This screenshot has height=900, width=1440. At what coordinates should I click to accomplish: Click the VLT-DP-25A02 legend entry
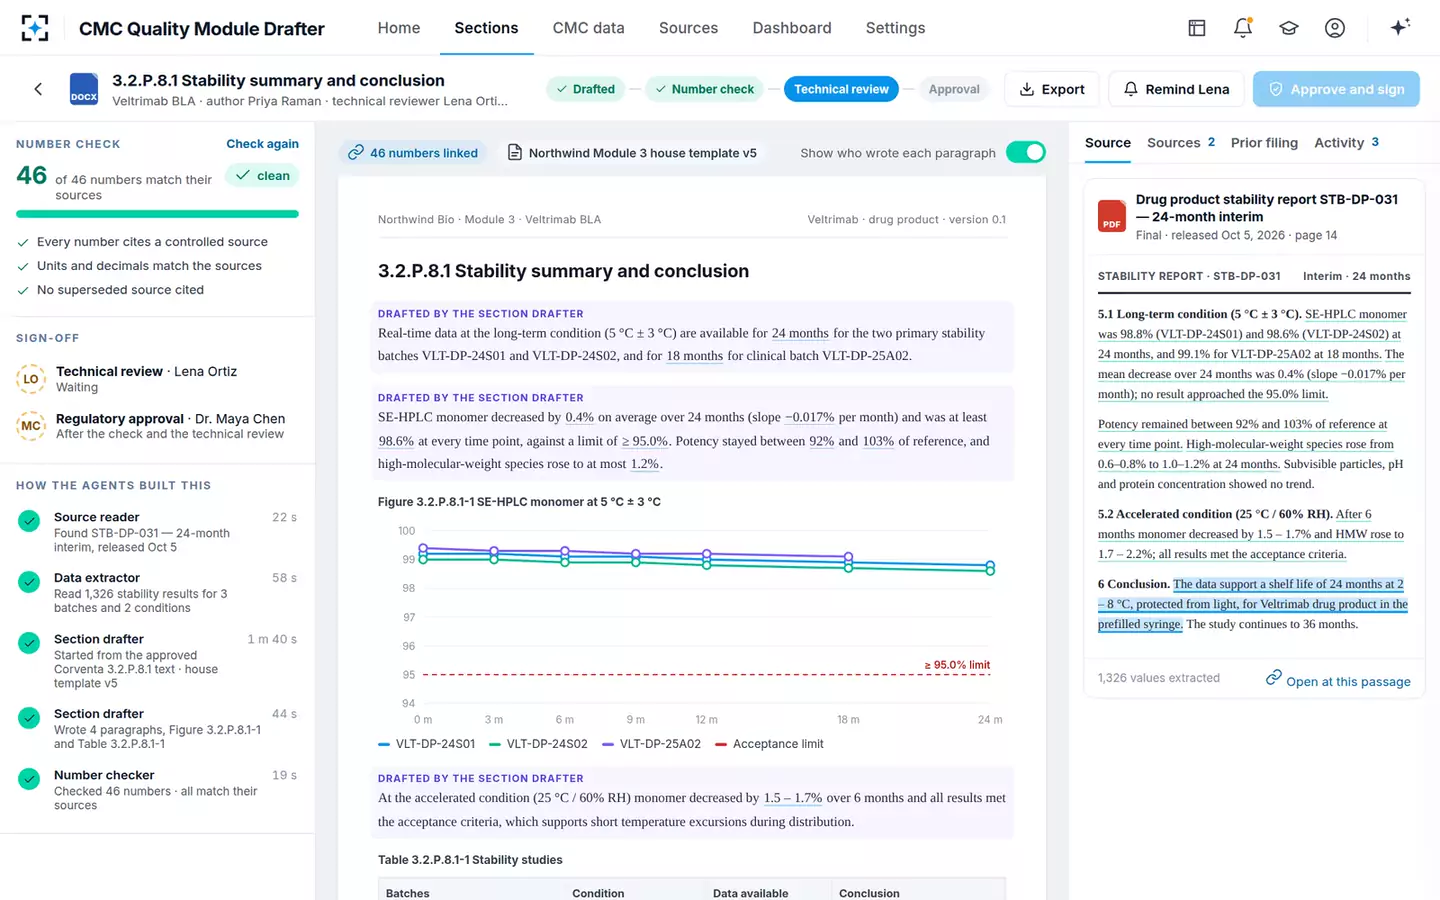tap(651, 744)
